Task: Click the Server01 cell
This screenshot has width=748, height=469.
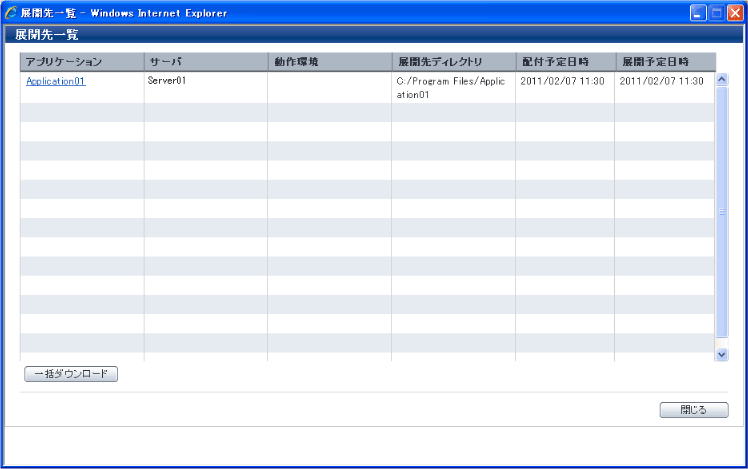Action: pos(167,81)
